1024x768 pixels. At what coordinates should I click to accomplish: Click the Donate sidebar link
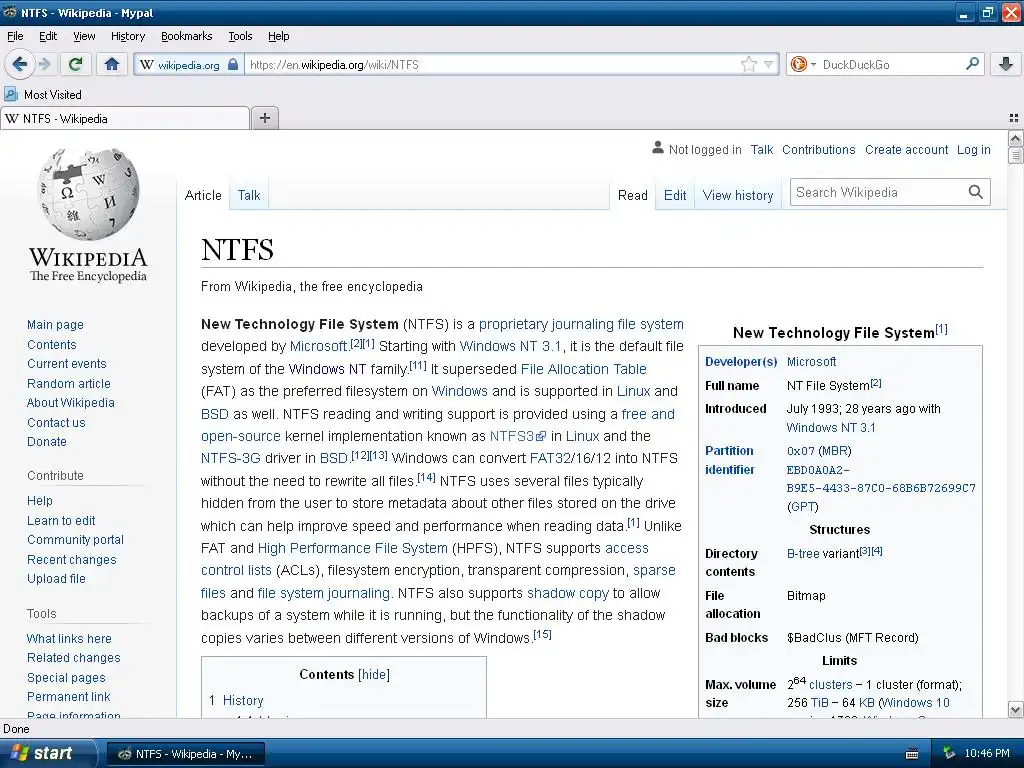(x=47, y=441)
